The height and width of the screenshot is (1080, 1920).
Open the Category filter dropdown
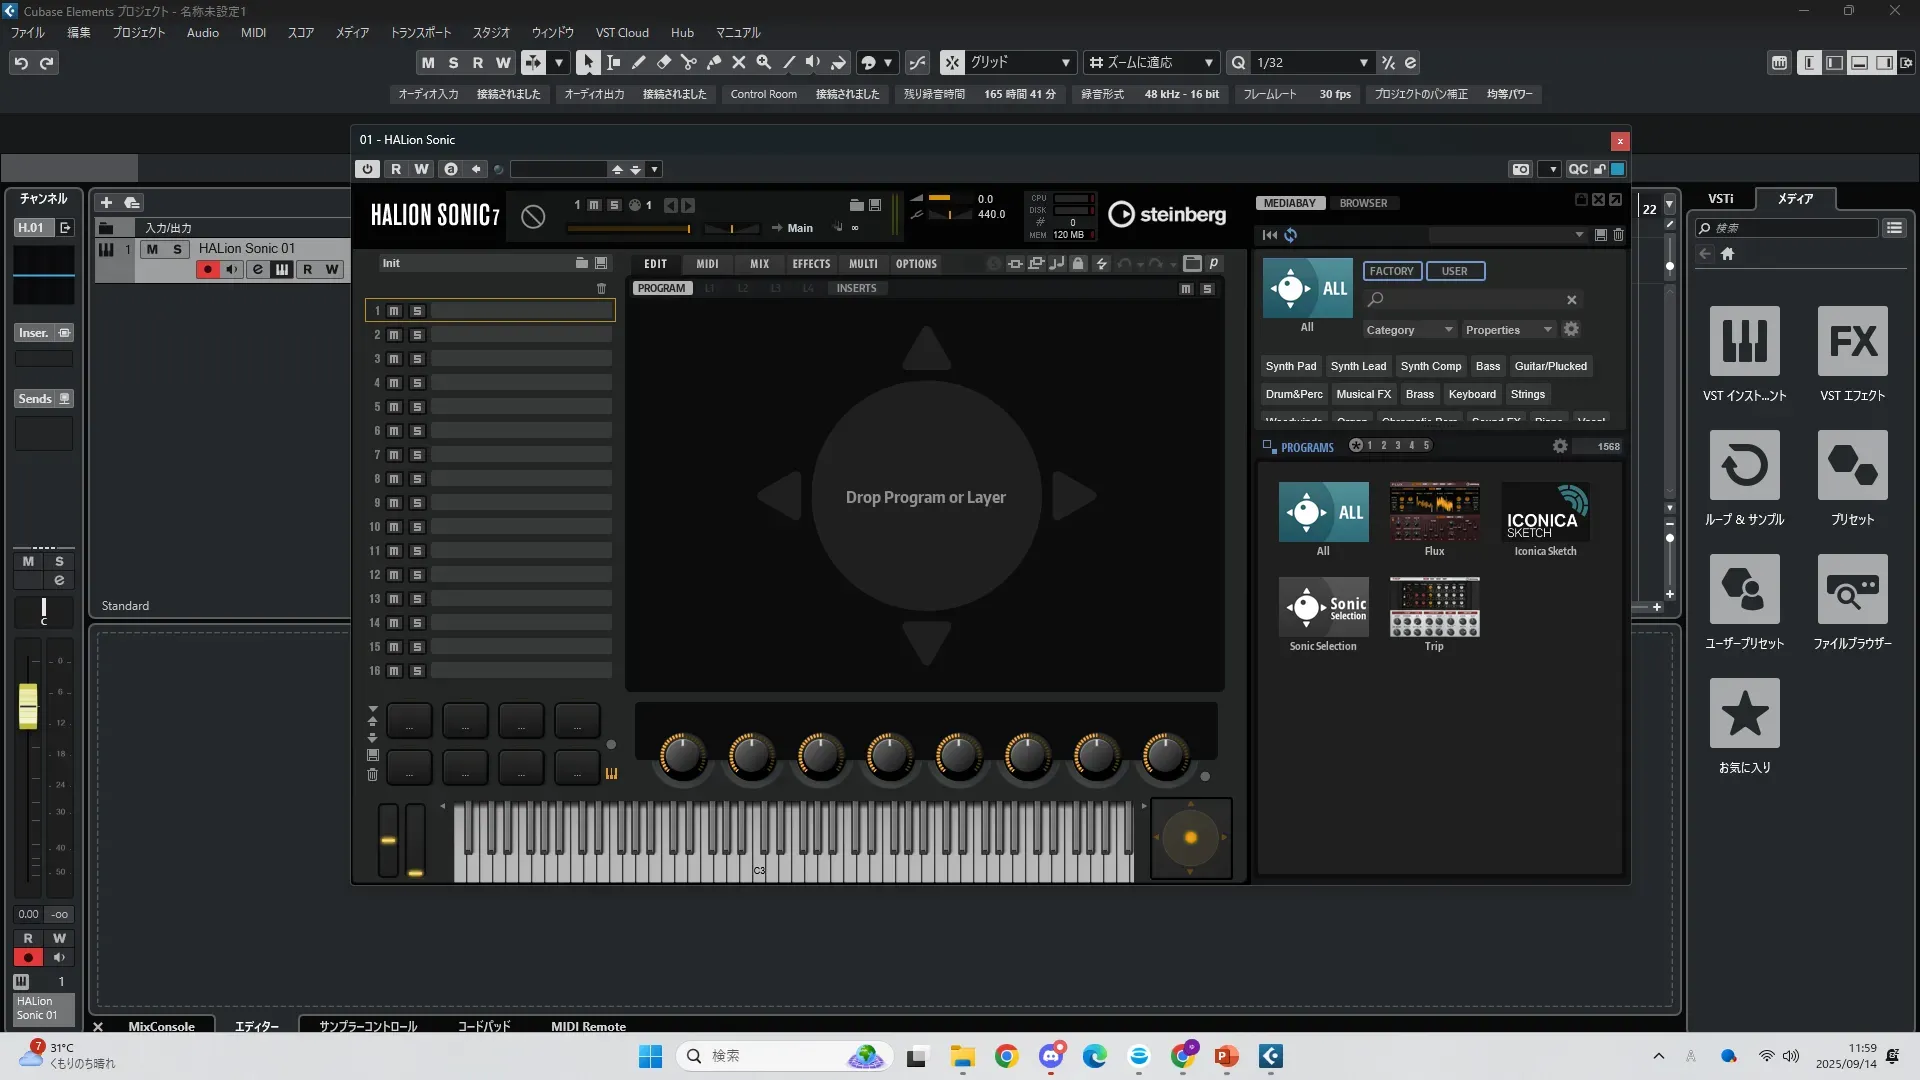coord(1408,330)
